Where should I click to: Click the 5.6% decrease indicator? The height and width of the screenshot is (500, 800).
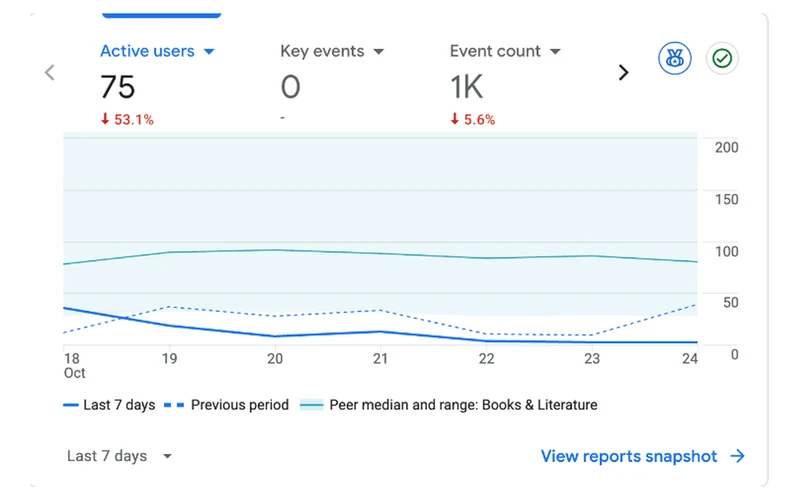(472, 119)
